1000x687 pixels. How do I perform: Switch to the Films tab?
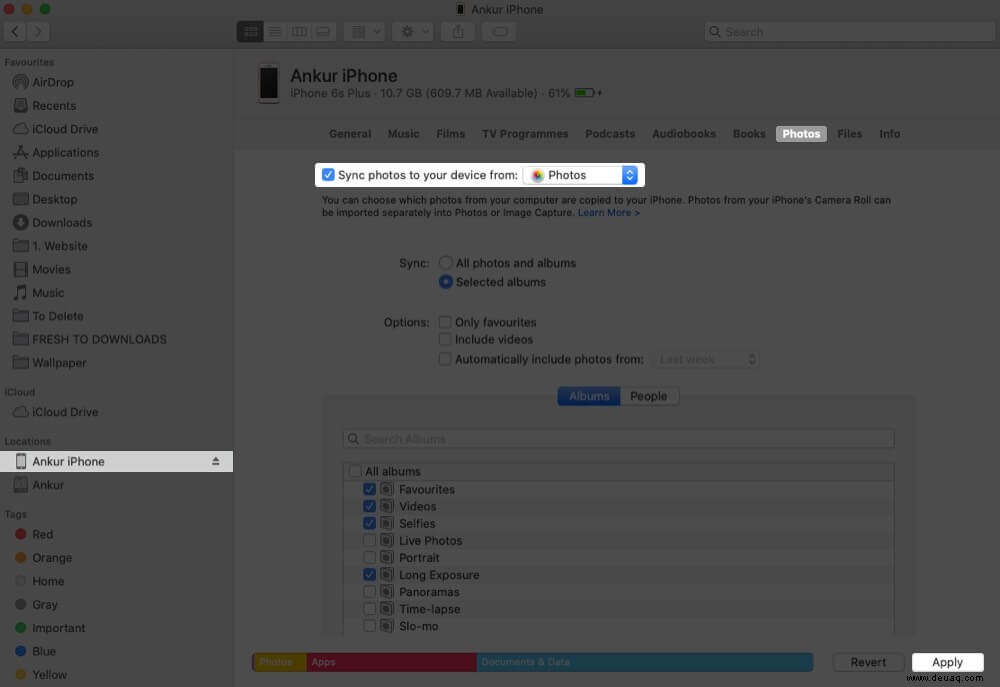[x=450, y=134]
